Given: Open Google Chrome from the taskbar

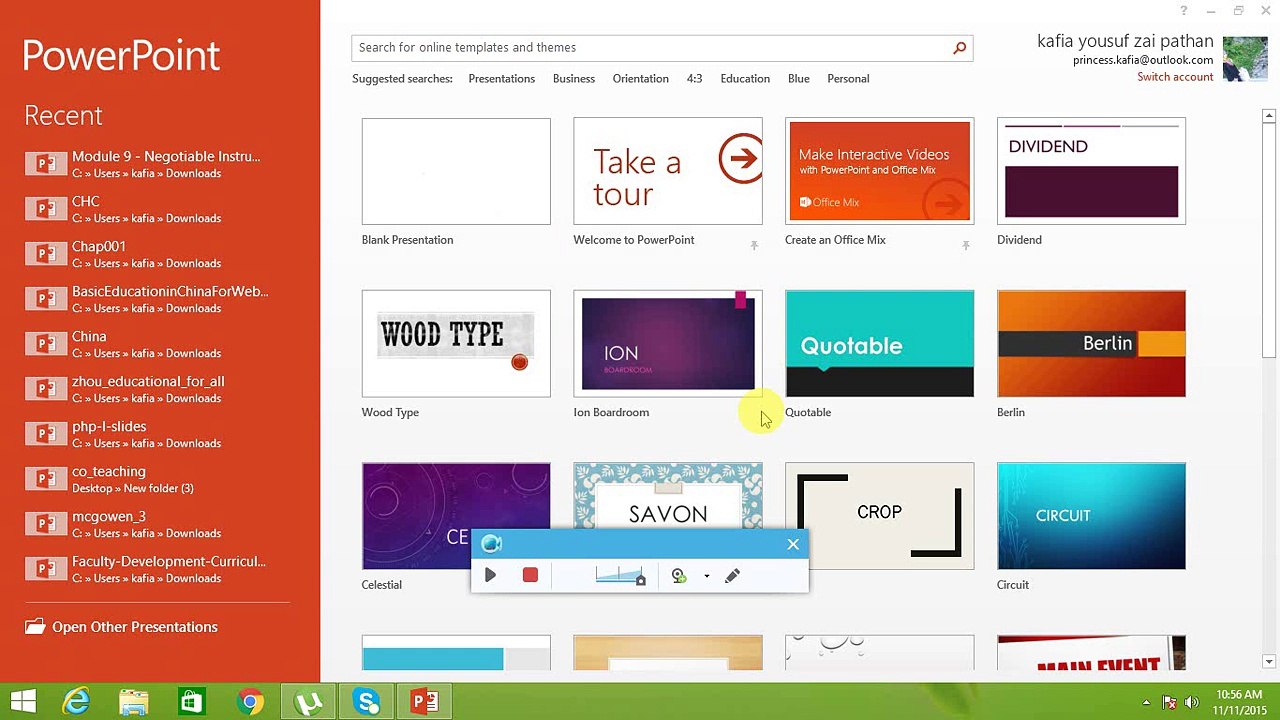Looking at the screenshot, I should tap(250, 702).
